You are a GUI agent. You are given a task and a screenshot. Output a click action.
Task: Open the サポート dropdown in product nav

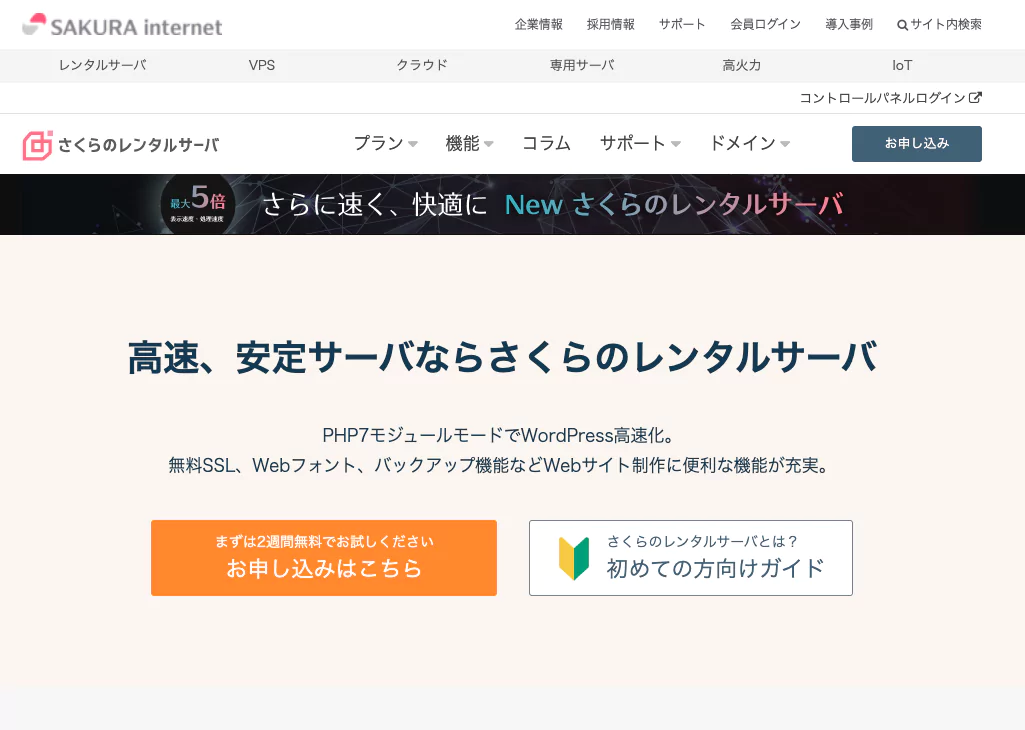click(x=640, y=144)
